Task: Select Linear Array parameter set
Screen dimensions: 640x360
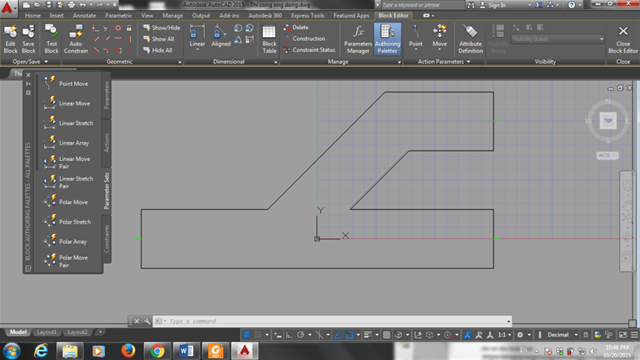Action: point(68,143)
